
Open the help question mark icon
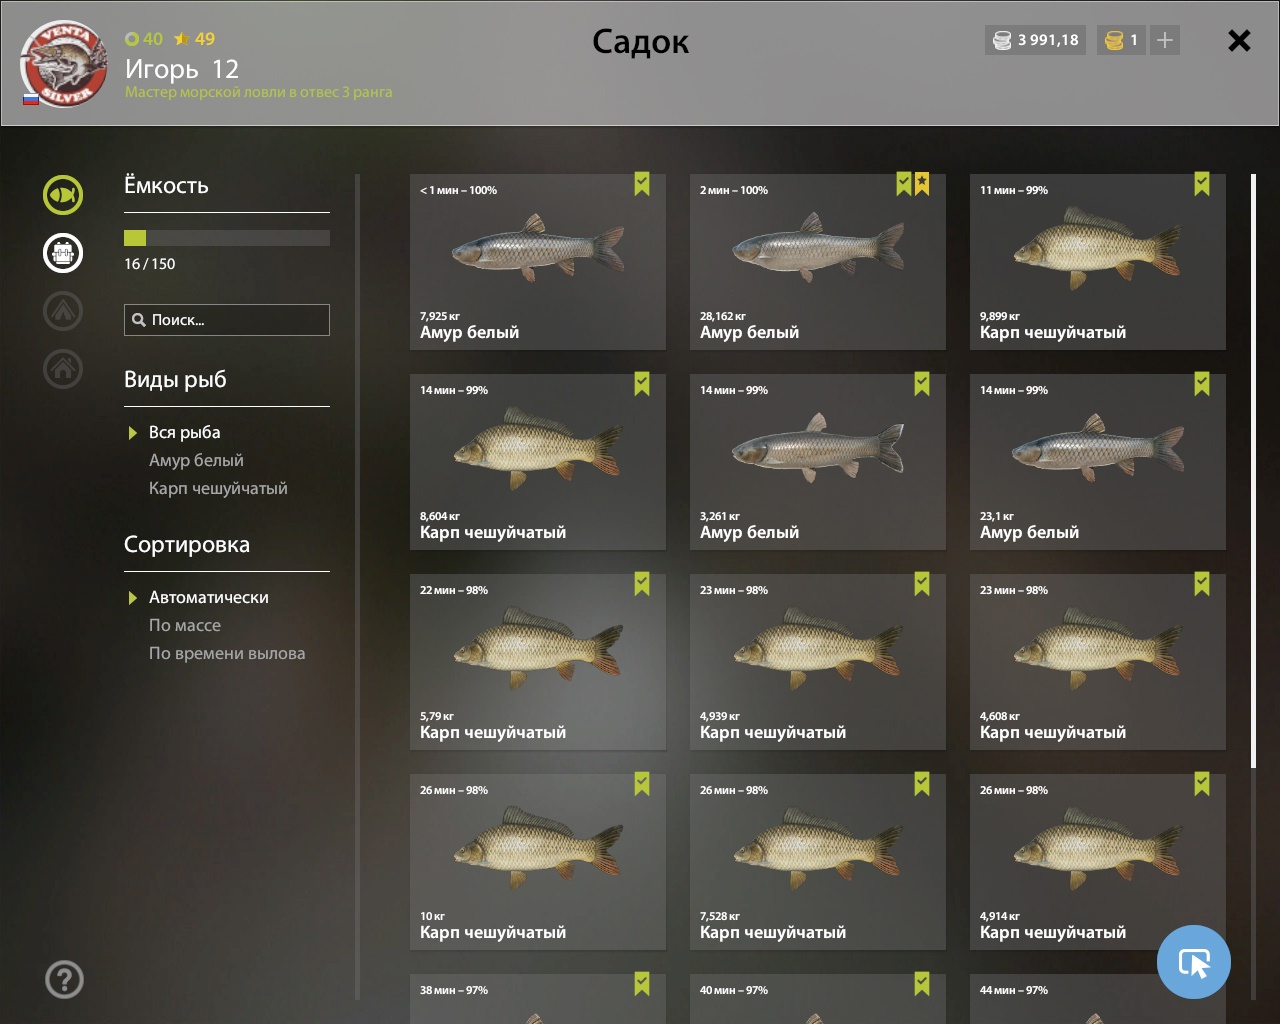64,979
